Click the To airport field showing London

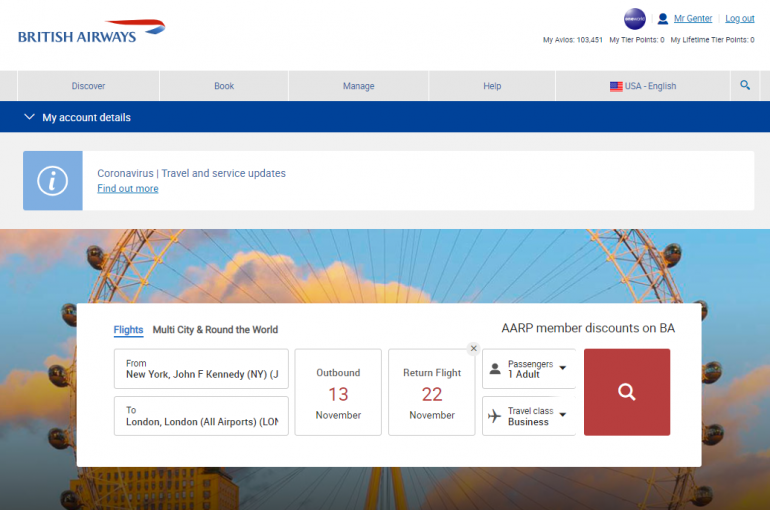click(x=201, y=416)
